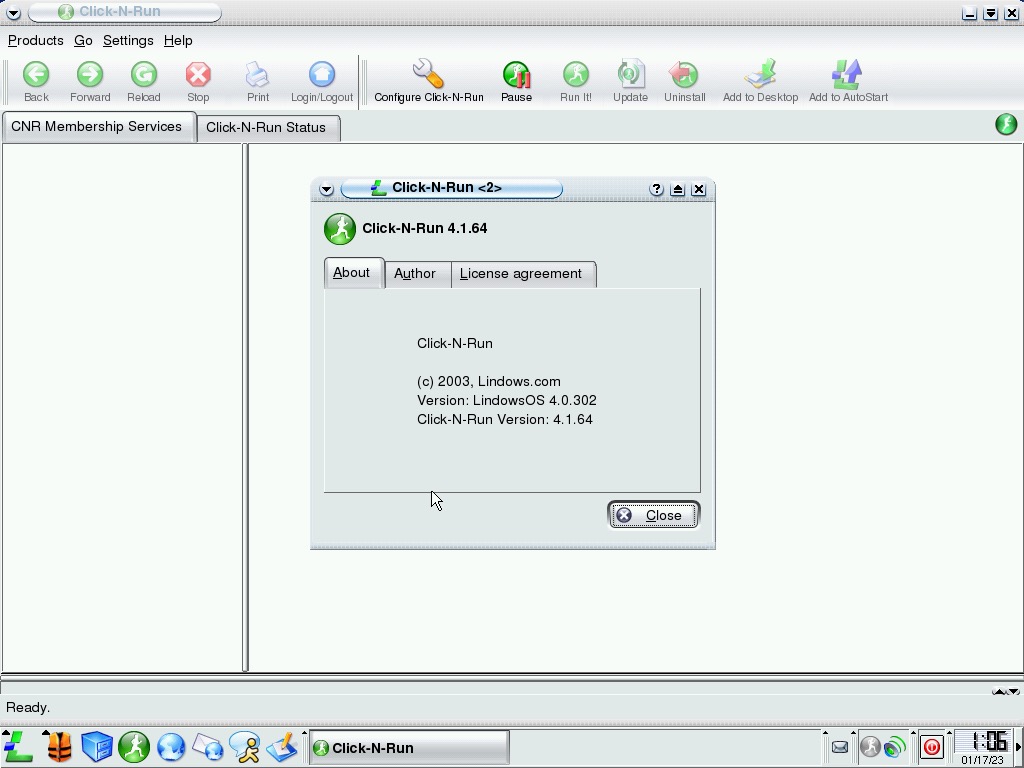1024x768 pixels.
Task: Click the mail envelope system tray icon
Action: 840,747
